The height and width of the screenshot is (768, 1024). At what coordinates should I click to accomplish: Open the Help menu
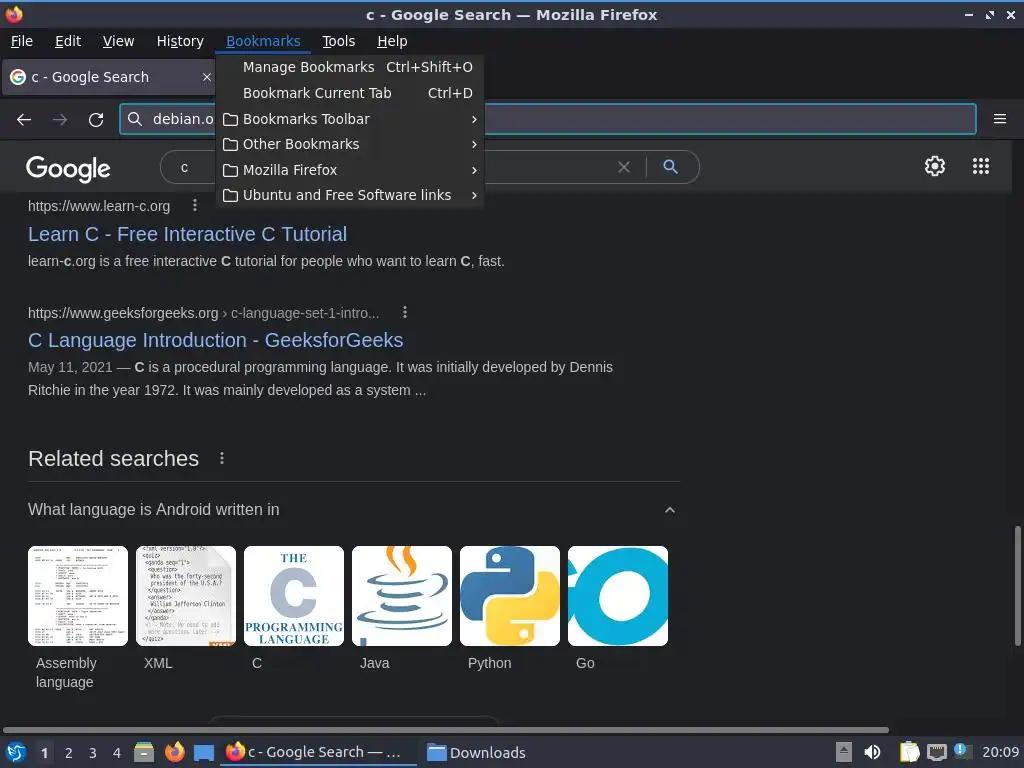tap(392, 41)
